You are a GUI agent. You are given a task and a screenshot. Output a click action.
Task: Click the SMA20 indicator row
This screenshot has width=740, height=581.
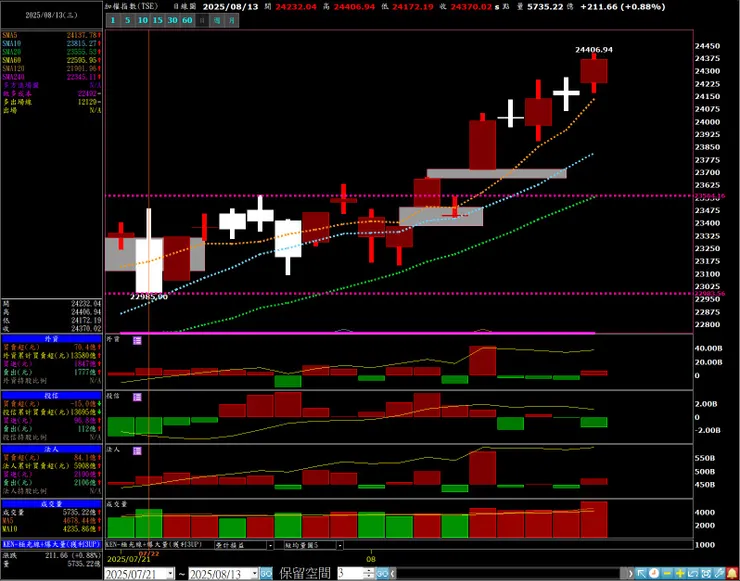click(51, 51)
